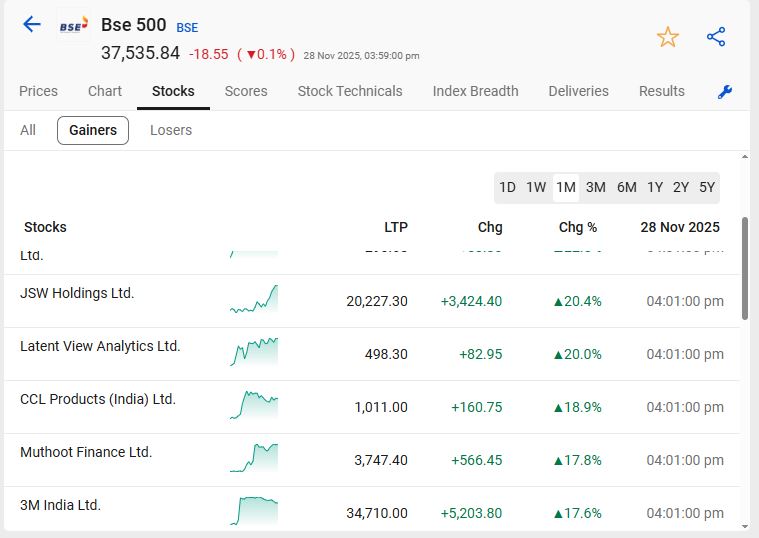The width and height of the screenshot is (759, 538).
Task: Open the wrench tools icon
Action: [x=725, y=92]
